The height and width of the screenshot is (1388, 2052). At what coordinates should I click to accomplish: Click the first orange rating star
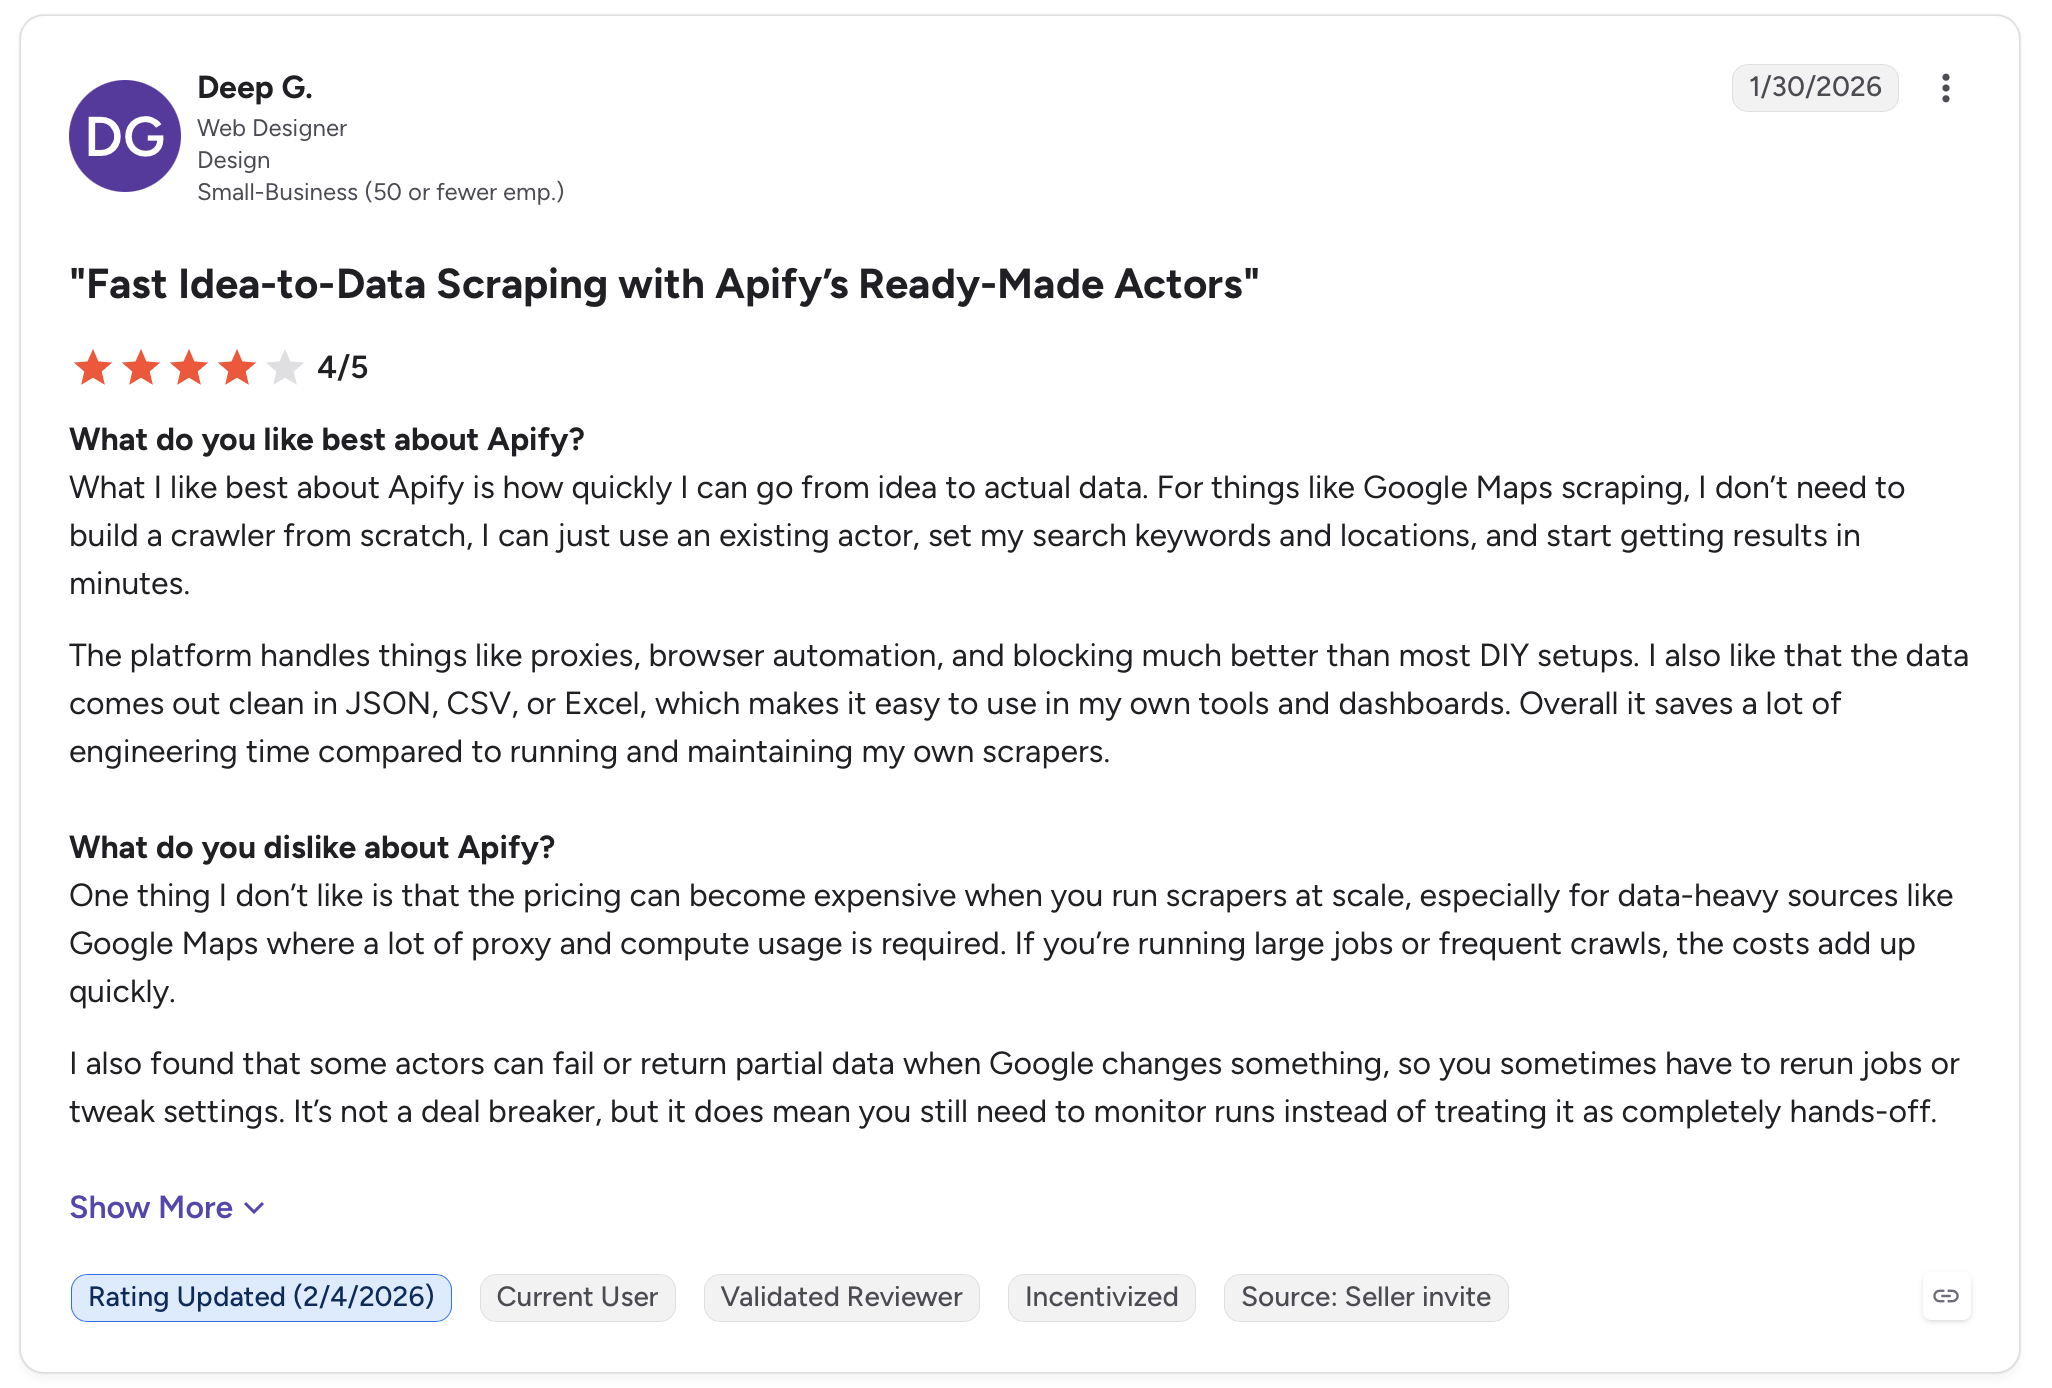93,367
